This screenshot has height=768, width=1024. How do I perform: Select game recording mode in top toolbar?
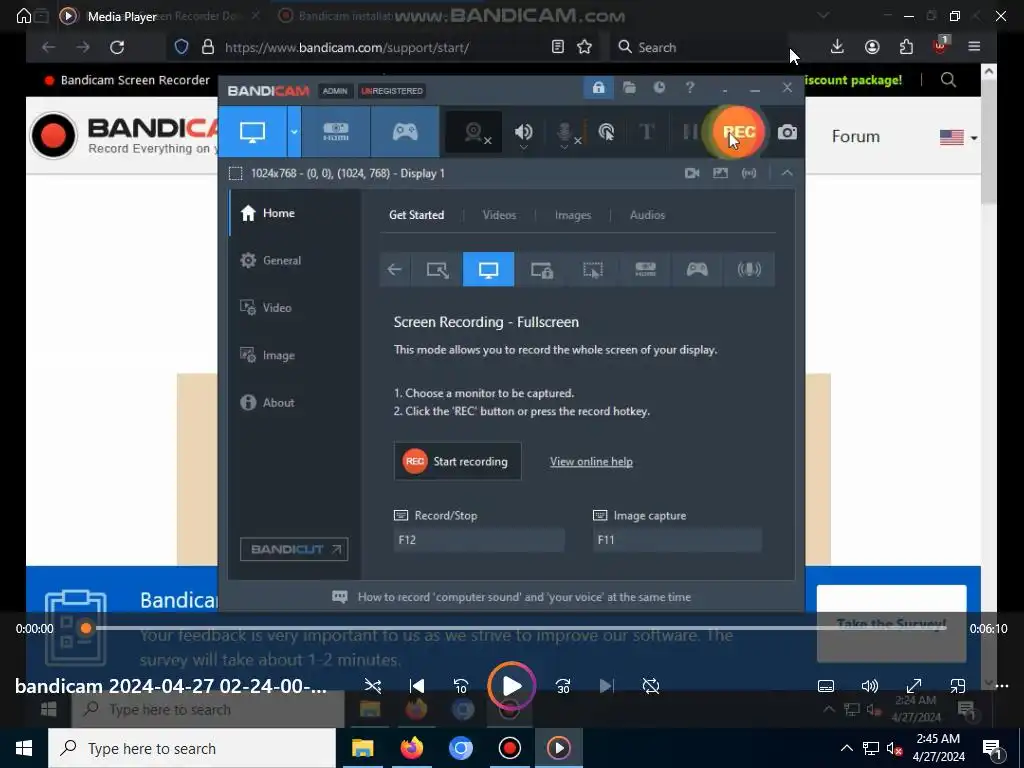(x=405, y=132)
